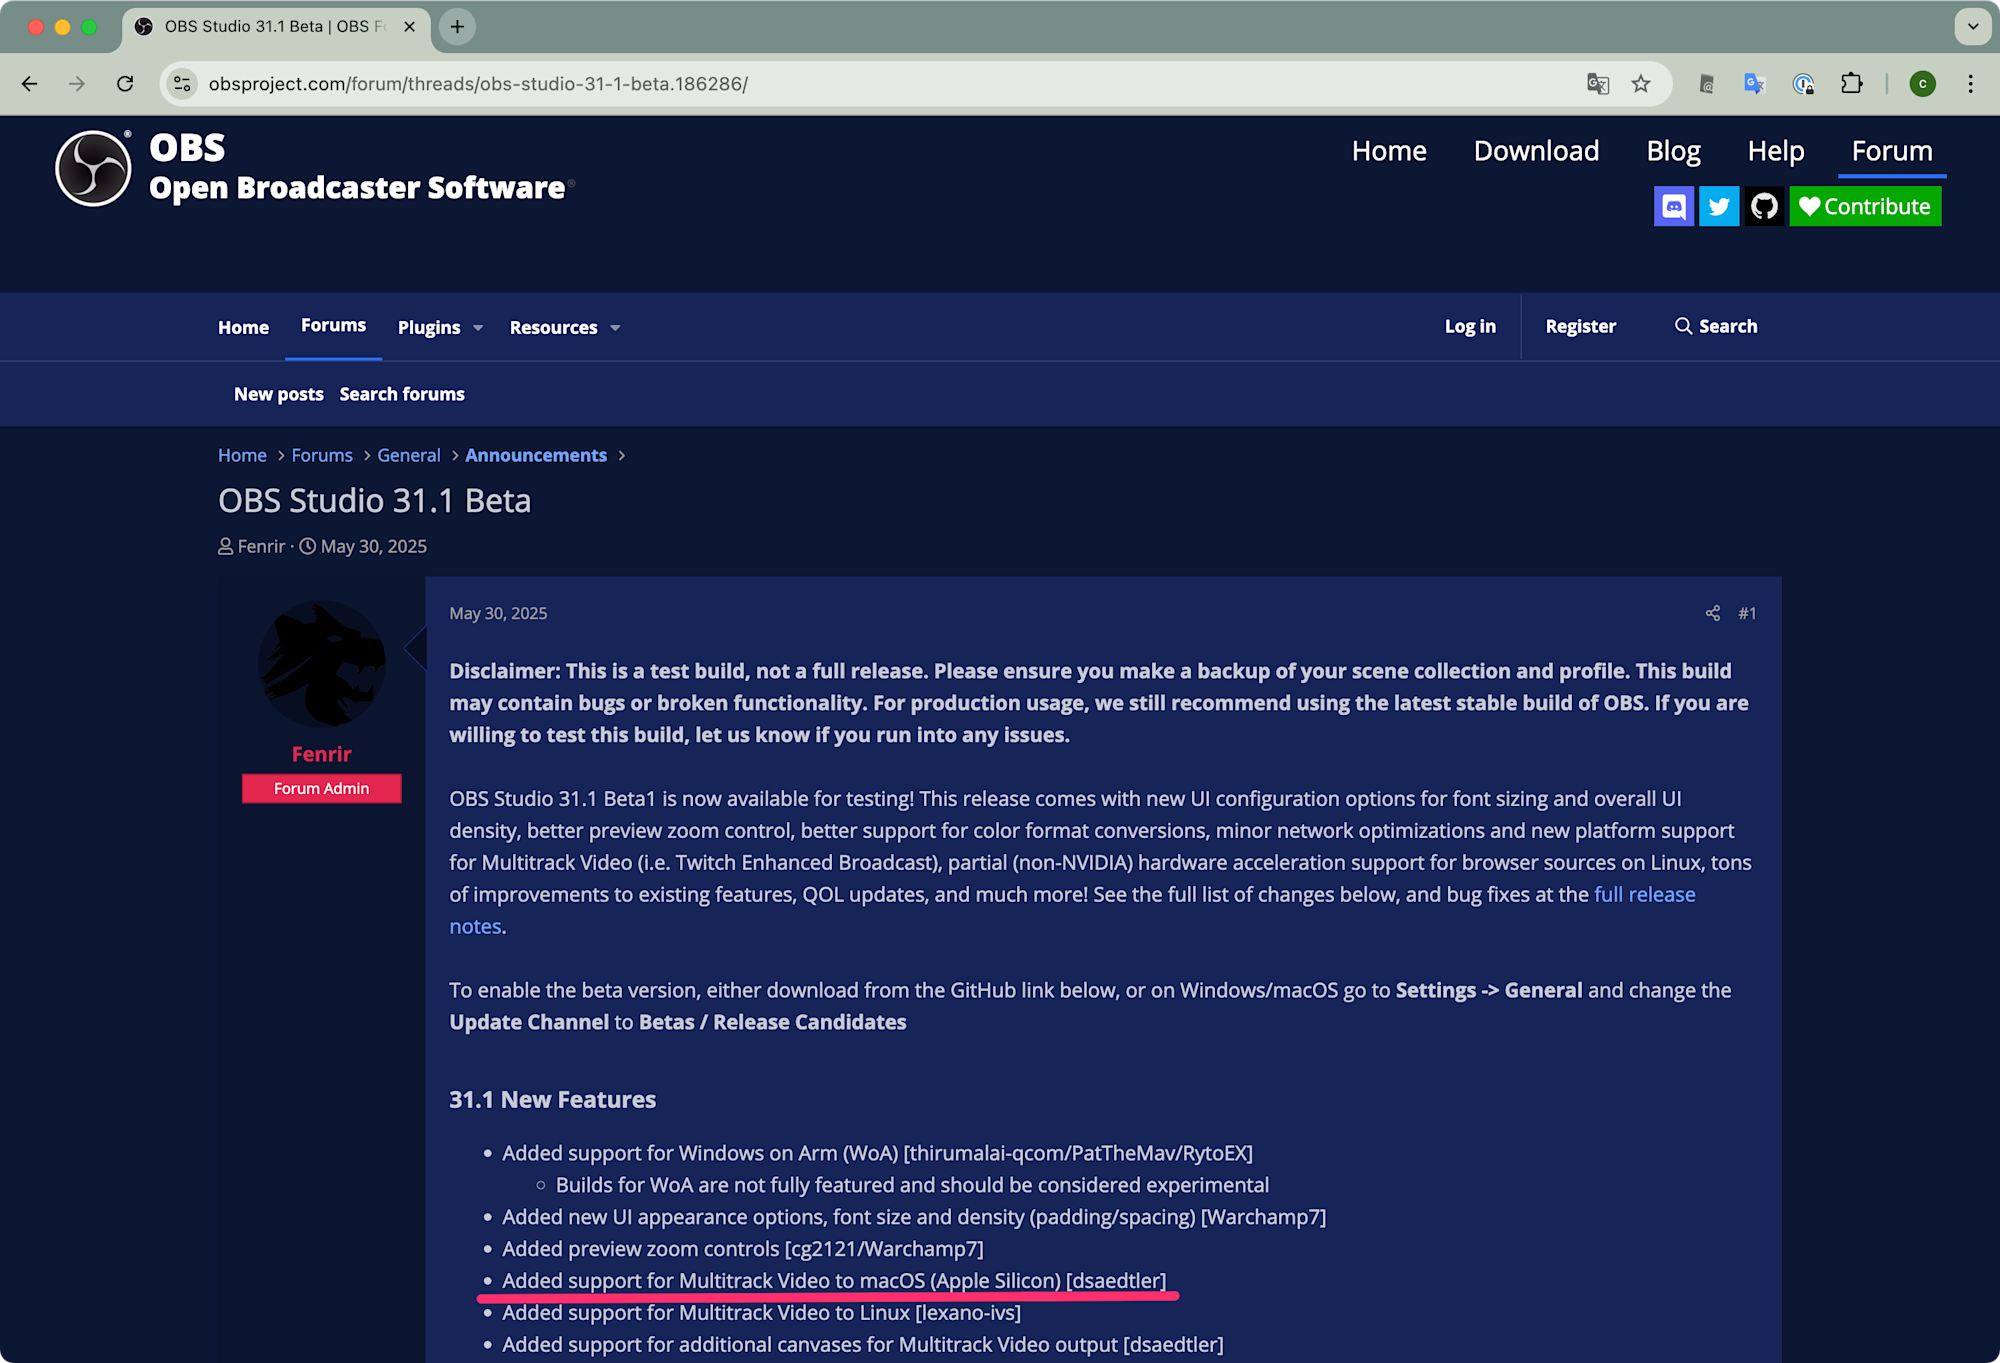Screen dimensions: 2000x1363
Task: Expand the Plugins dropdown arrow
Action: (478, 328)
